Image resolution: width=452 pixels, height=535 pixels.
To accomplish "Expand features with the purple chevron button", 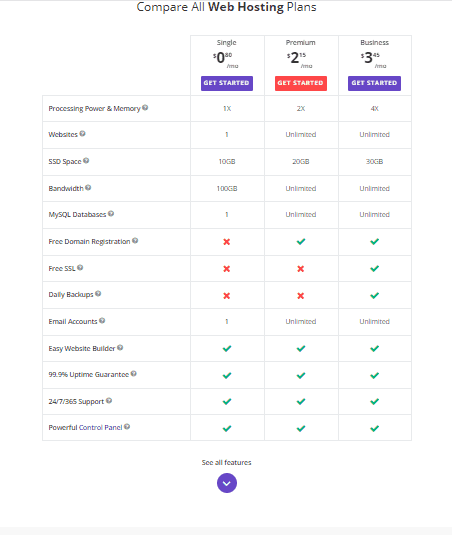I will tap(227, 483).
